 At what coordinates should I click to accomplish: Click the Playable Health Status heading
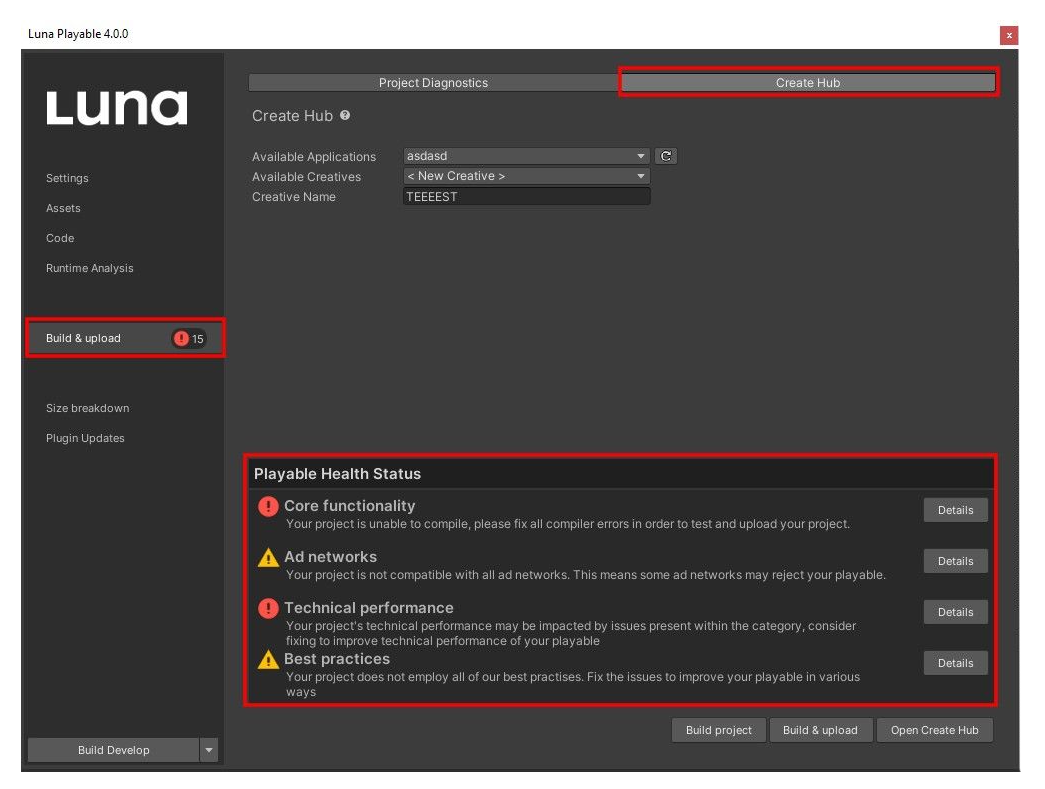pos(337,474)
